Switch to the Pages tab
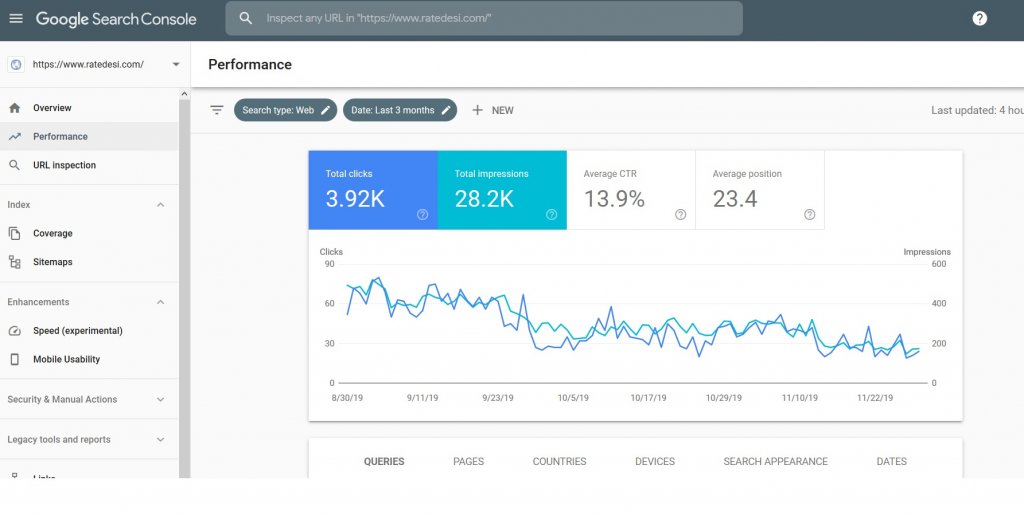This screenshot has height=520, width=1024. (468, 461)
